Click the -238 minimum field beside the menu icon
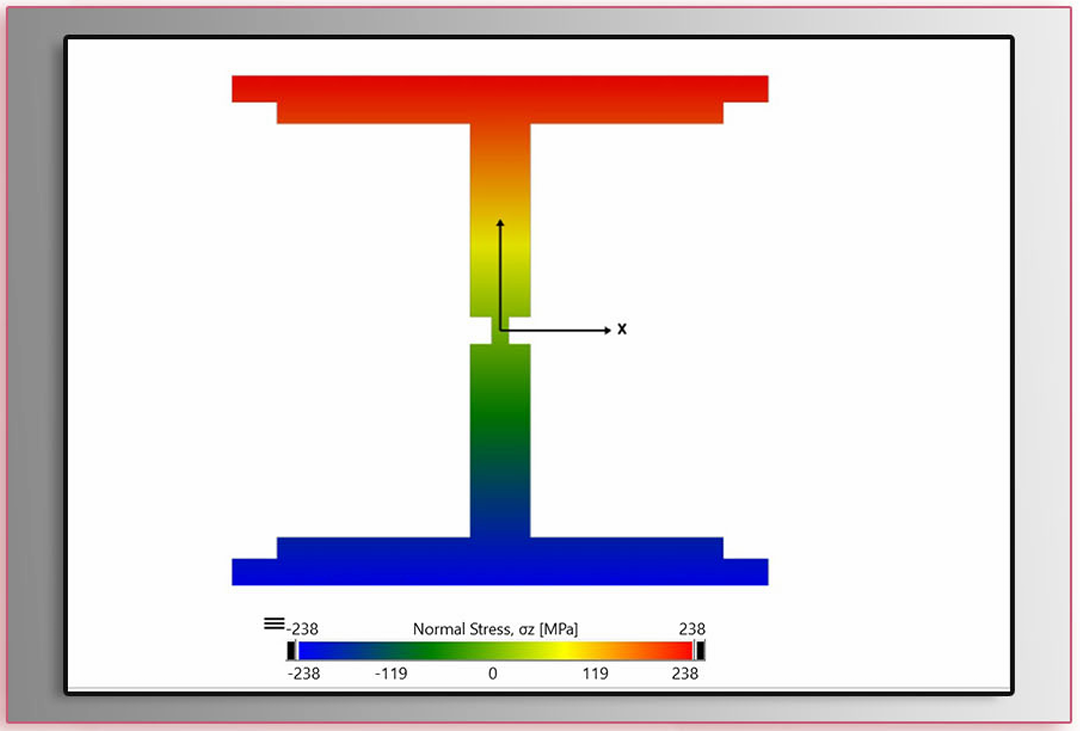 pos(302,629)
